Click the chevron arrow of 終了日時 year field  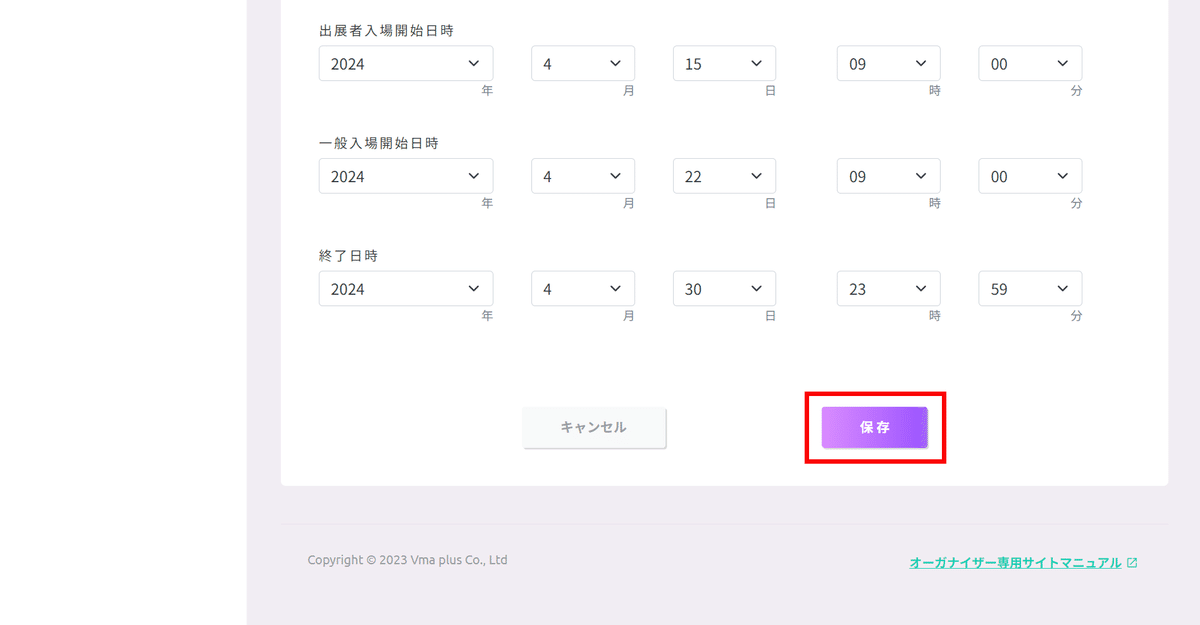coord(473,289)
